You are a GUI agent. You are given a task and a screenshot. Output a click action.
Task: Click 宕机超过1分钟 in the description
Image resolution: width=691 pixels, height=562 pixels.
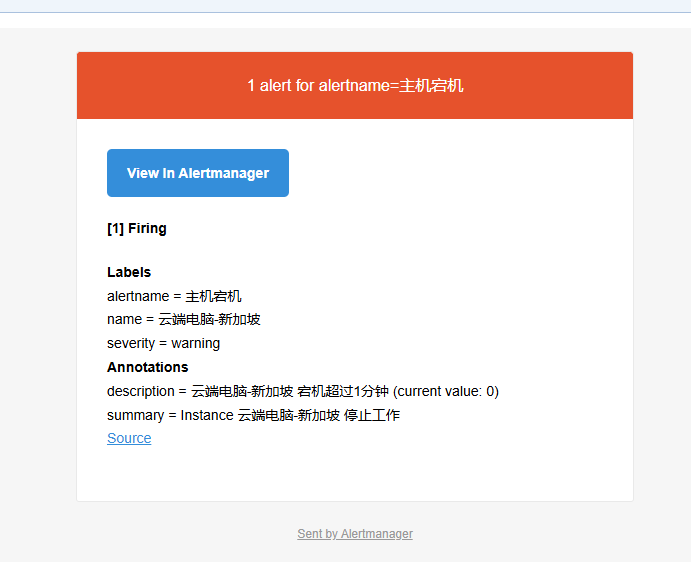pos(343,391)
